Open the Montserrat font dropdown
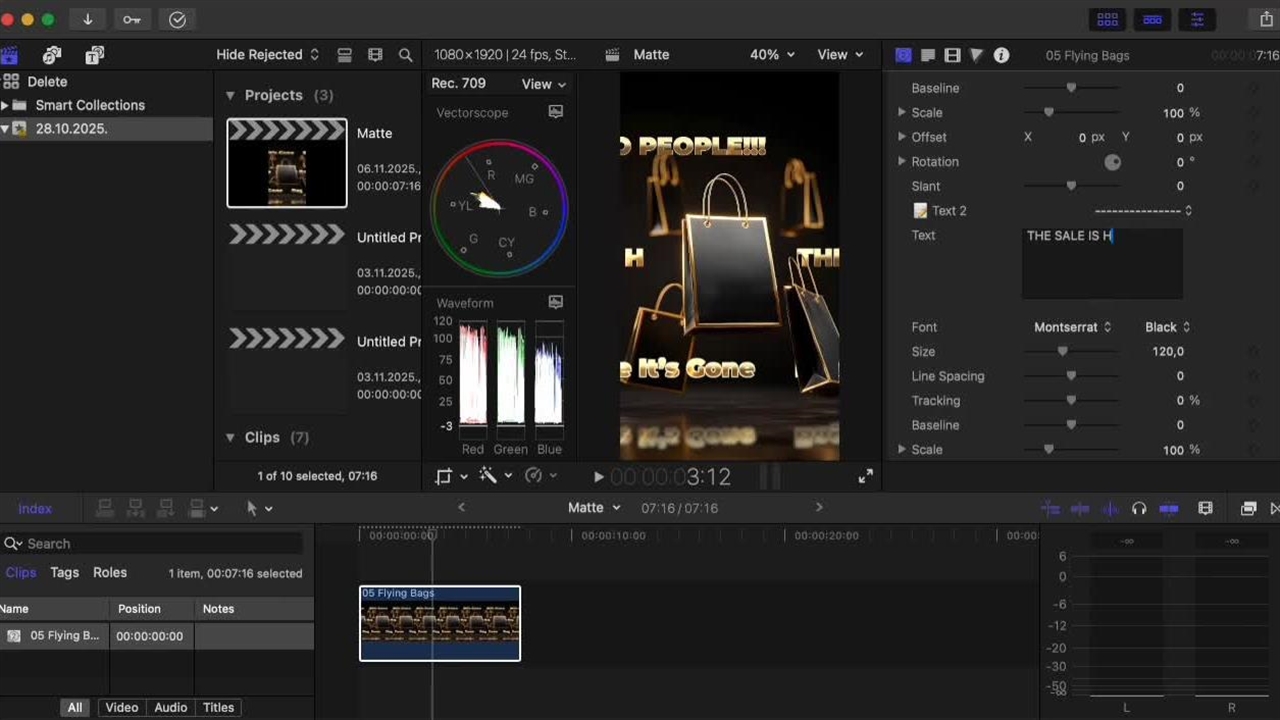 (x=1072, y=327)
